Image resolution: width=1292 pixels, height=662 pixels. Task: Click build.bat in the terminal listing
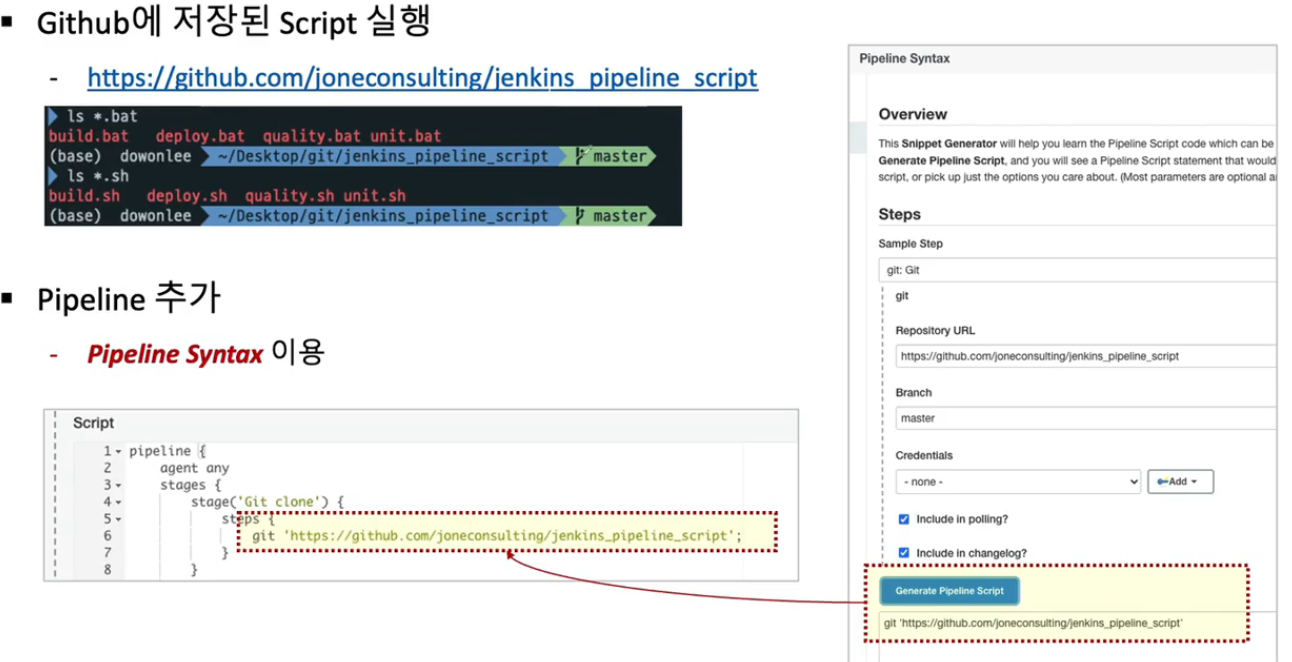point(88,136)
